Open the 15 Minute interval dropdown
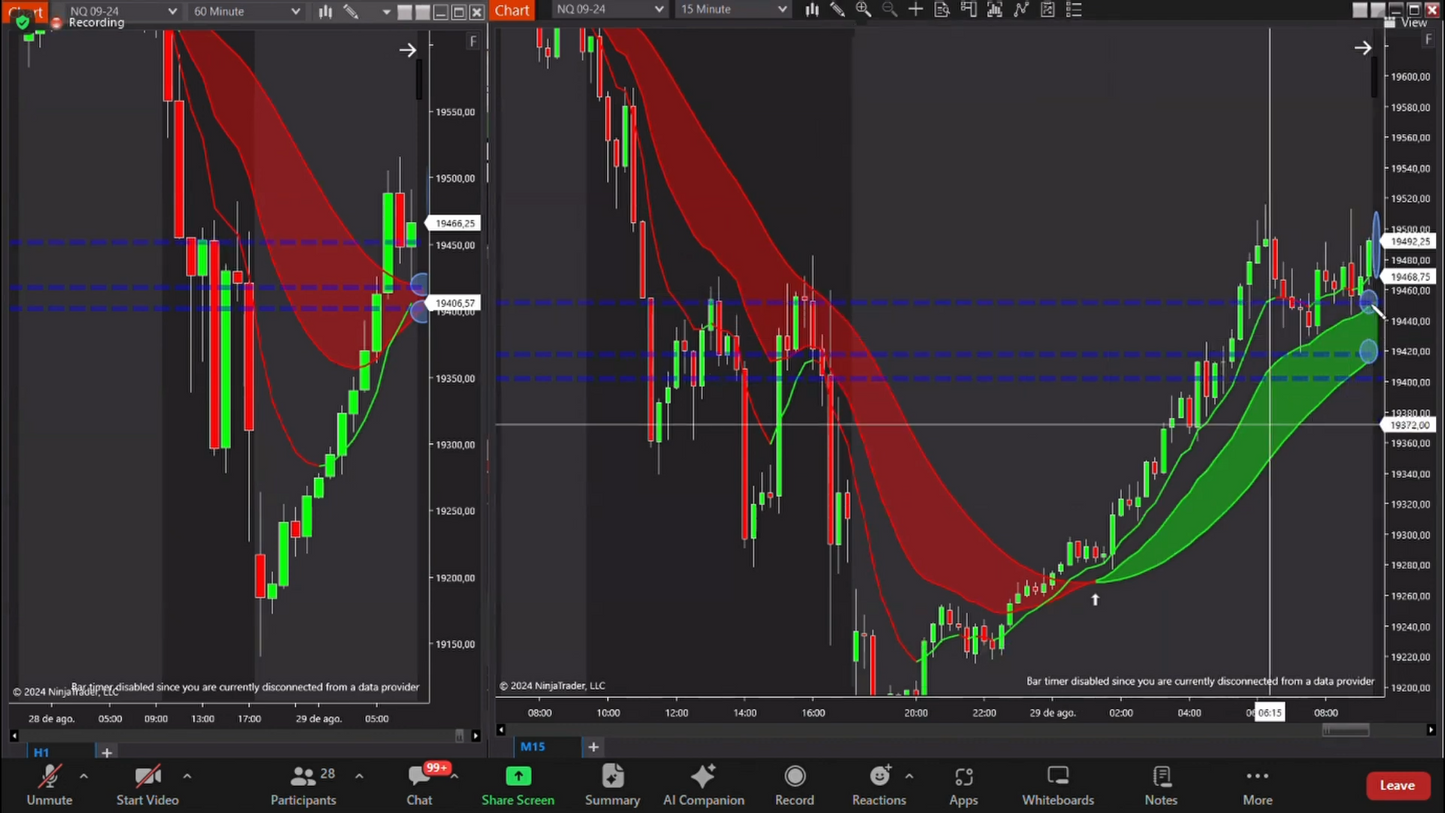This screenshot has width=1445, height=813. click(733, 9)
